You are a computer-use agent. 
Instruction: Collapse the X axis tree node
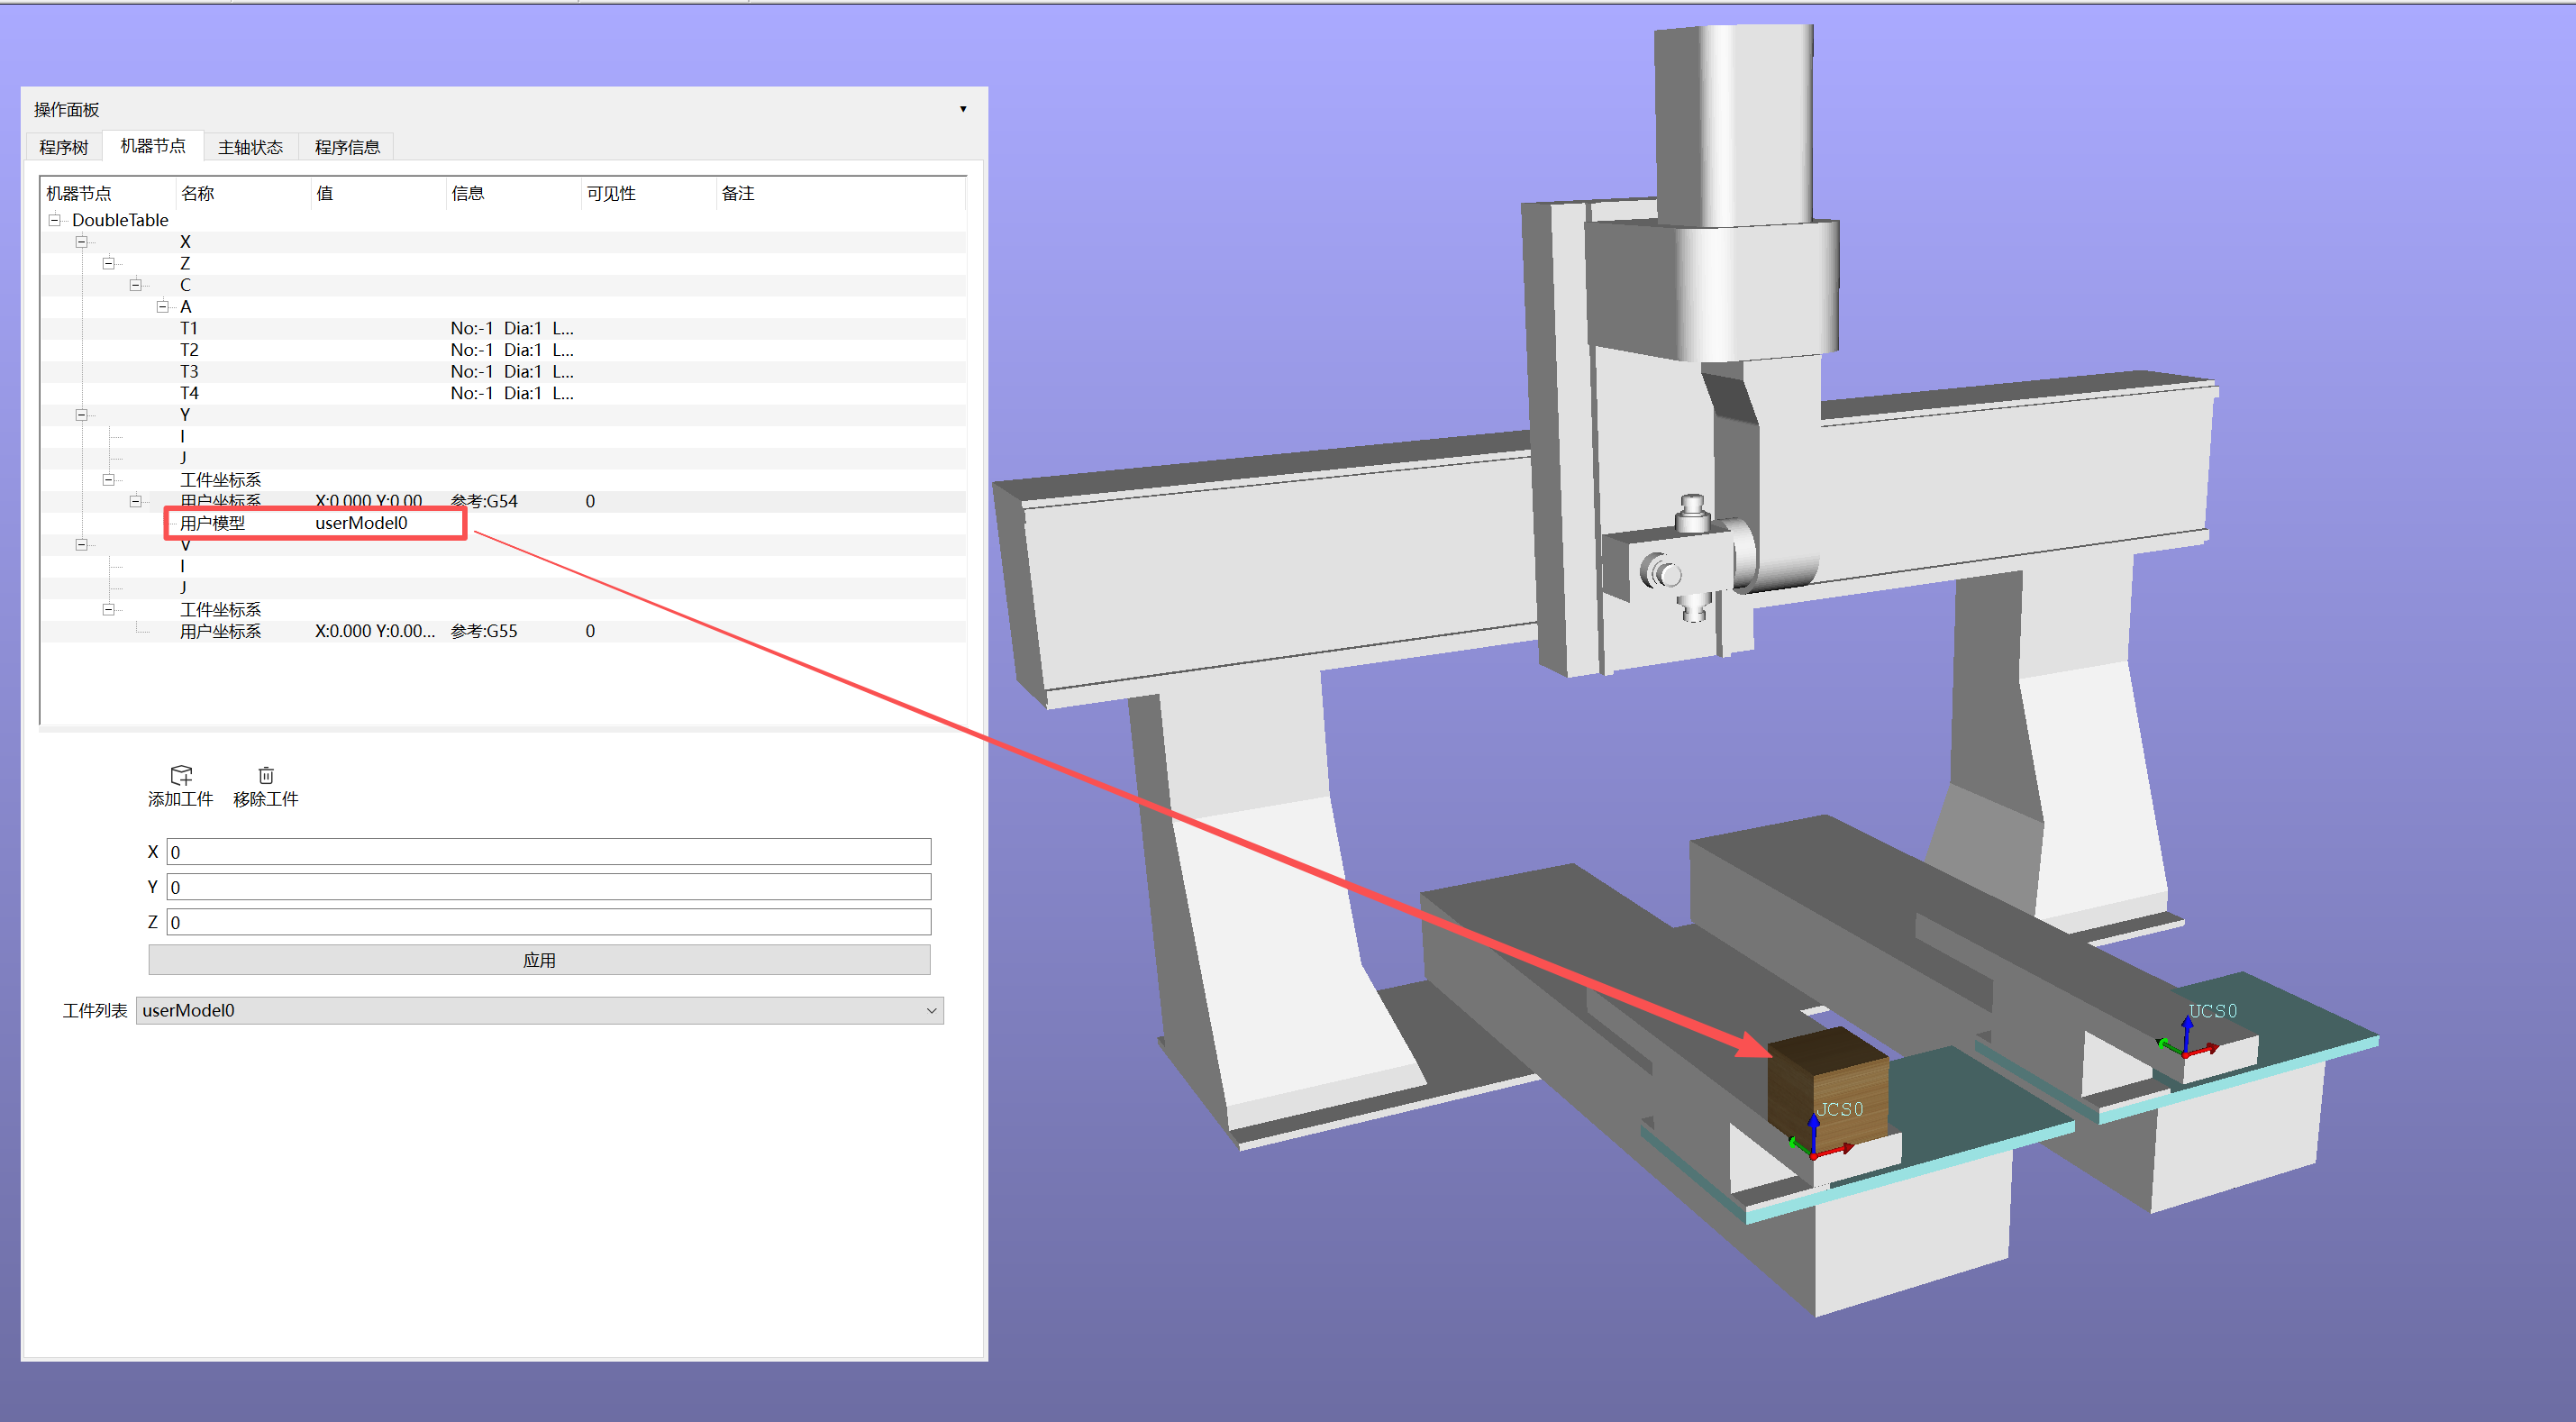tap(82, 242)
